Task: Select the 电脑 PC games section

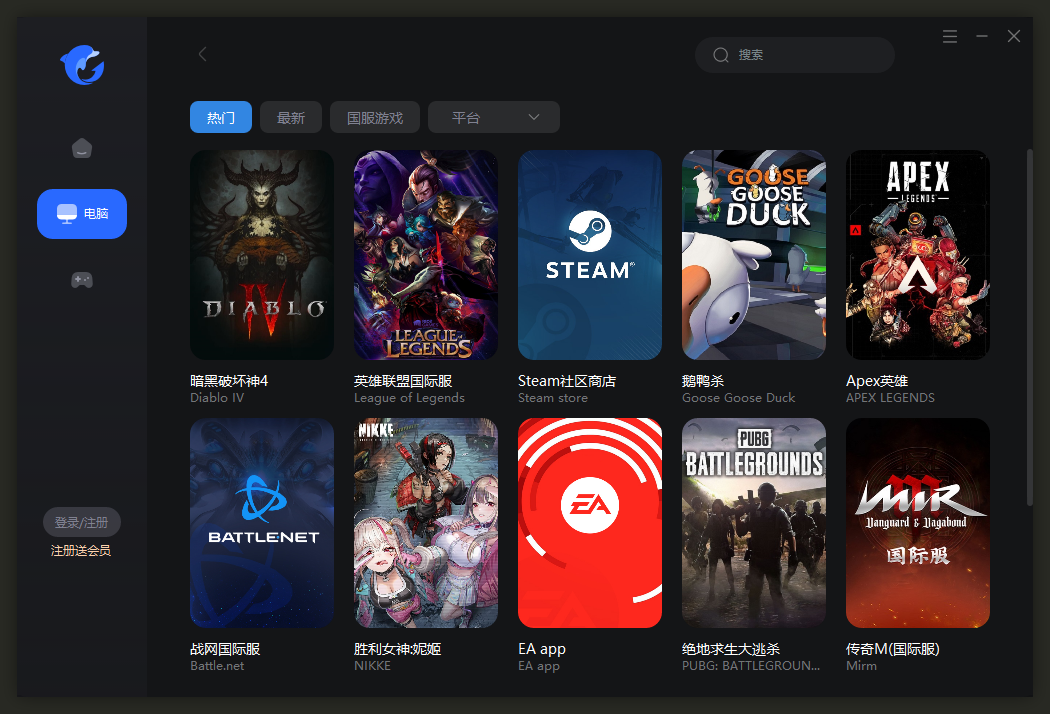Action: coord(82,214)
